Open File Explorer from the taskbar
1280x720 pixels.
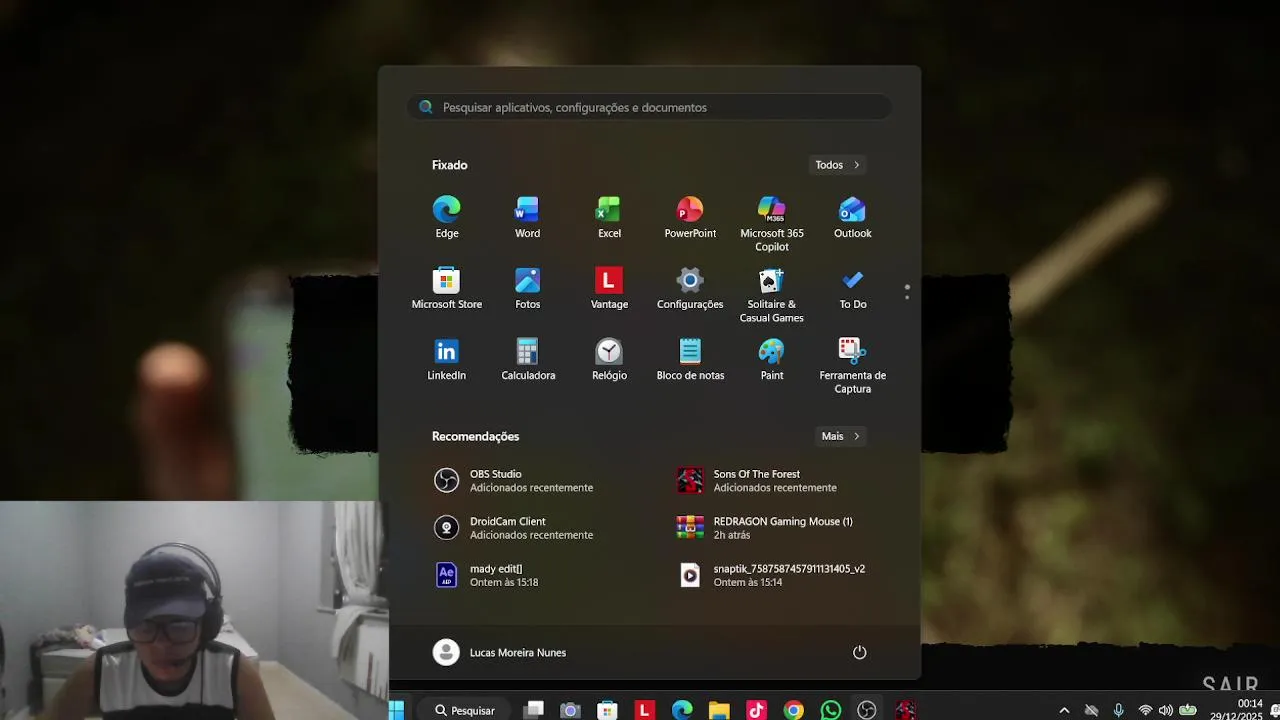click(719, 710)
